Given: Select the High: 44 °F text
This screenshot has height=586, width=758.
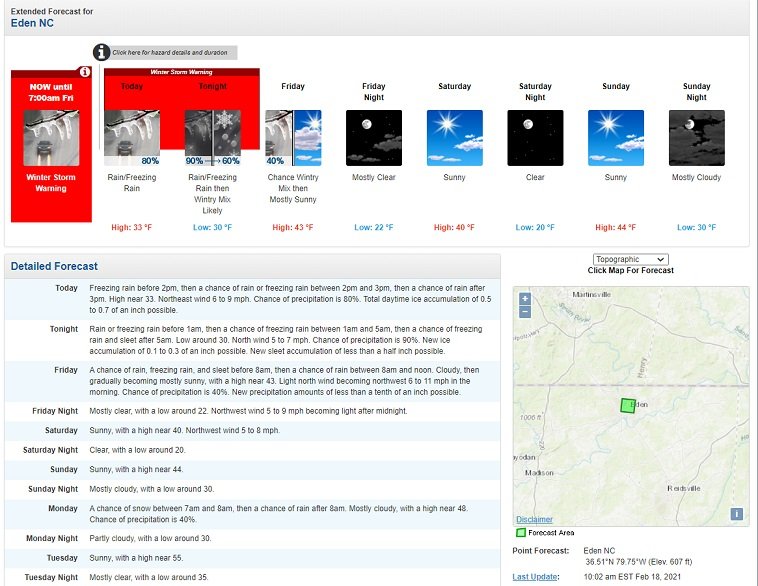Looking at the screenshot, I should click(616, 227).
